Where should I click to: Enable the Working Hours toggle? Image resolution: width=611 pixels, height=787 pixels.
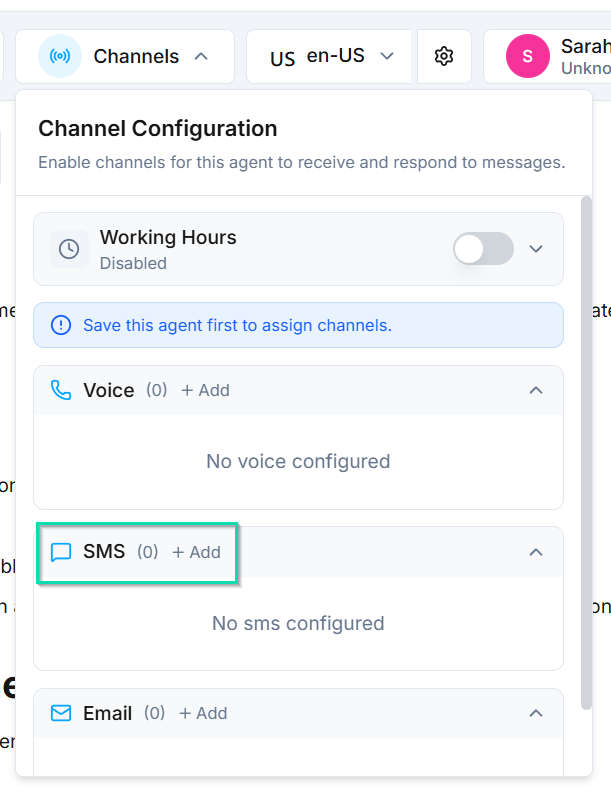(x=483, y=249)
